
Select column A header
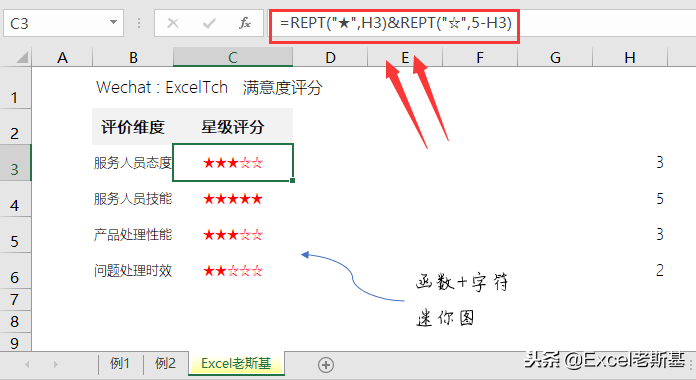coord(62,58)
